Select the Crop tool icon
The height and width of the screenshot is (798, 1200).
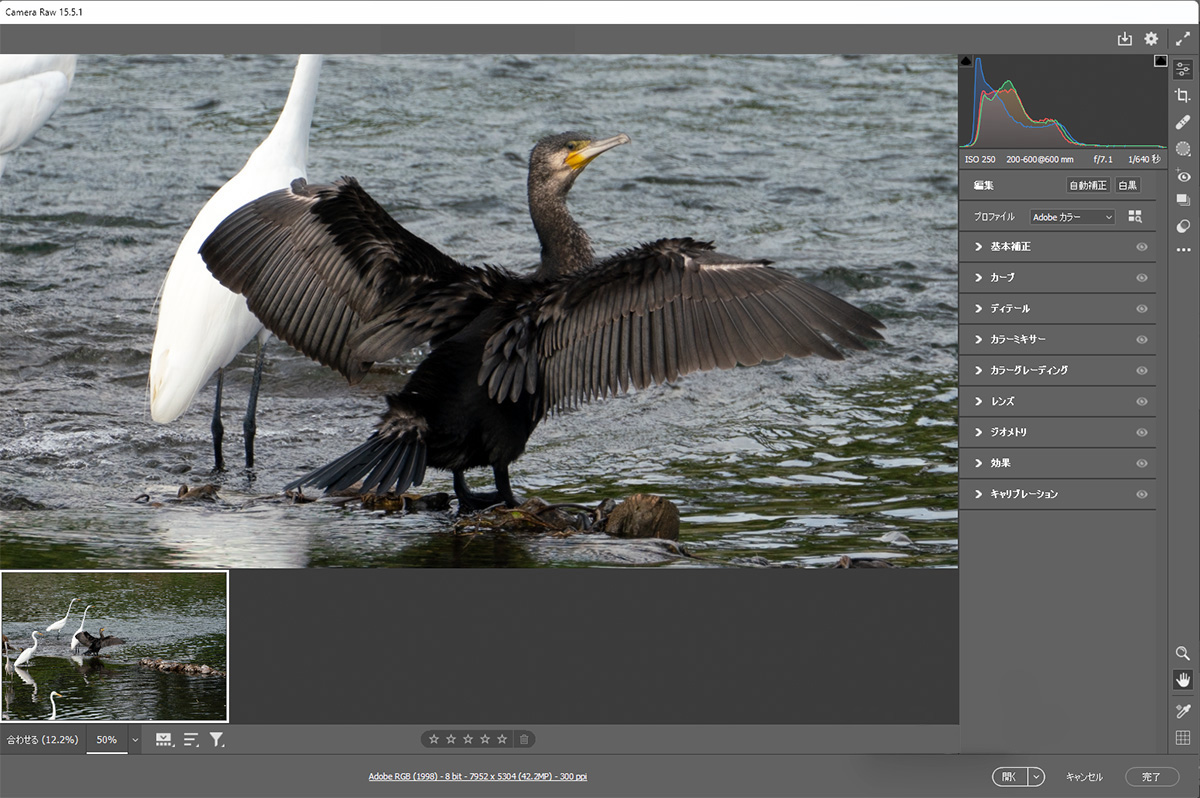pos(1183,96)
